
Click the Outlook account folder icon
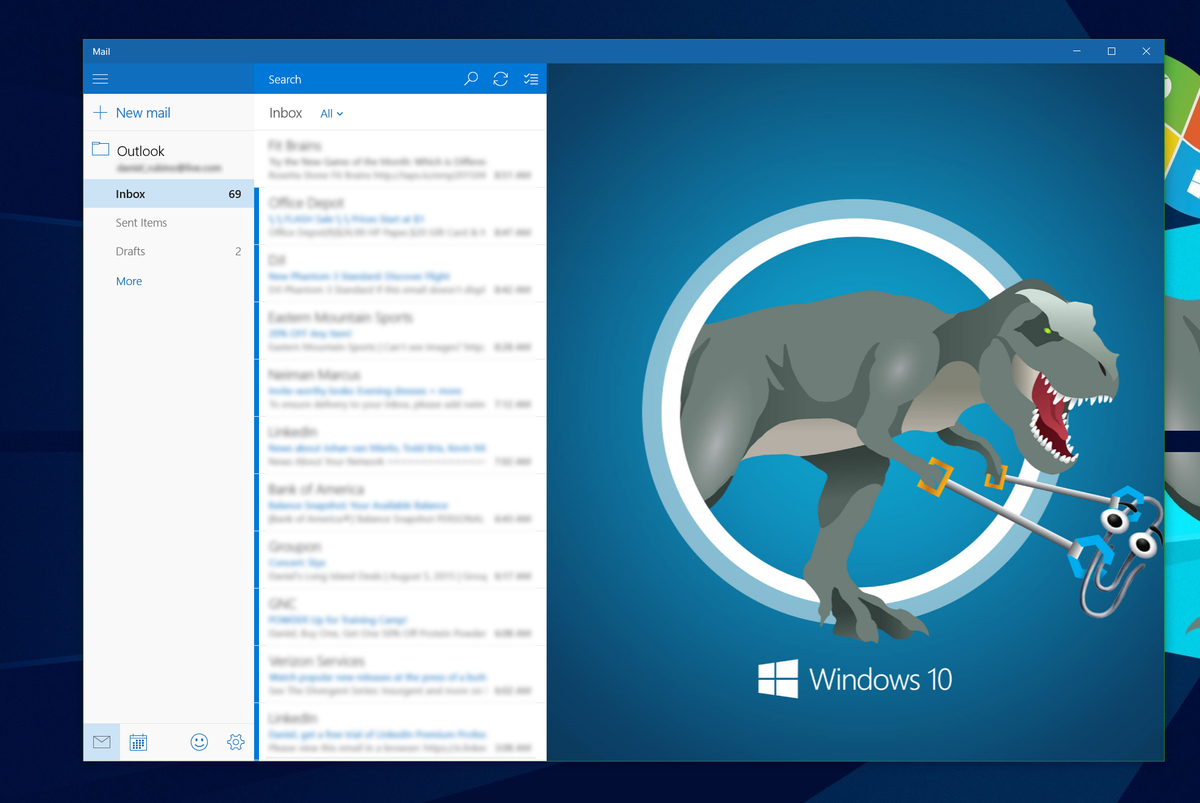100,148
